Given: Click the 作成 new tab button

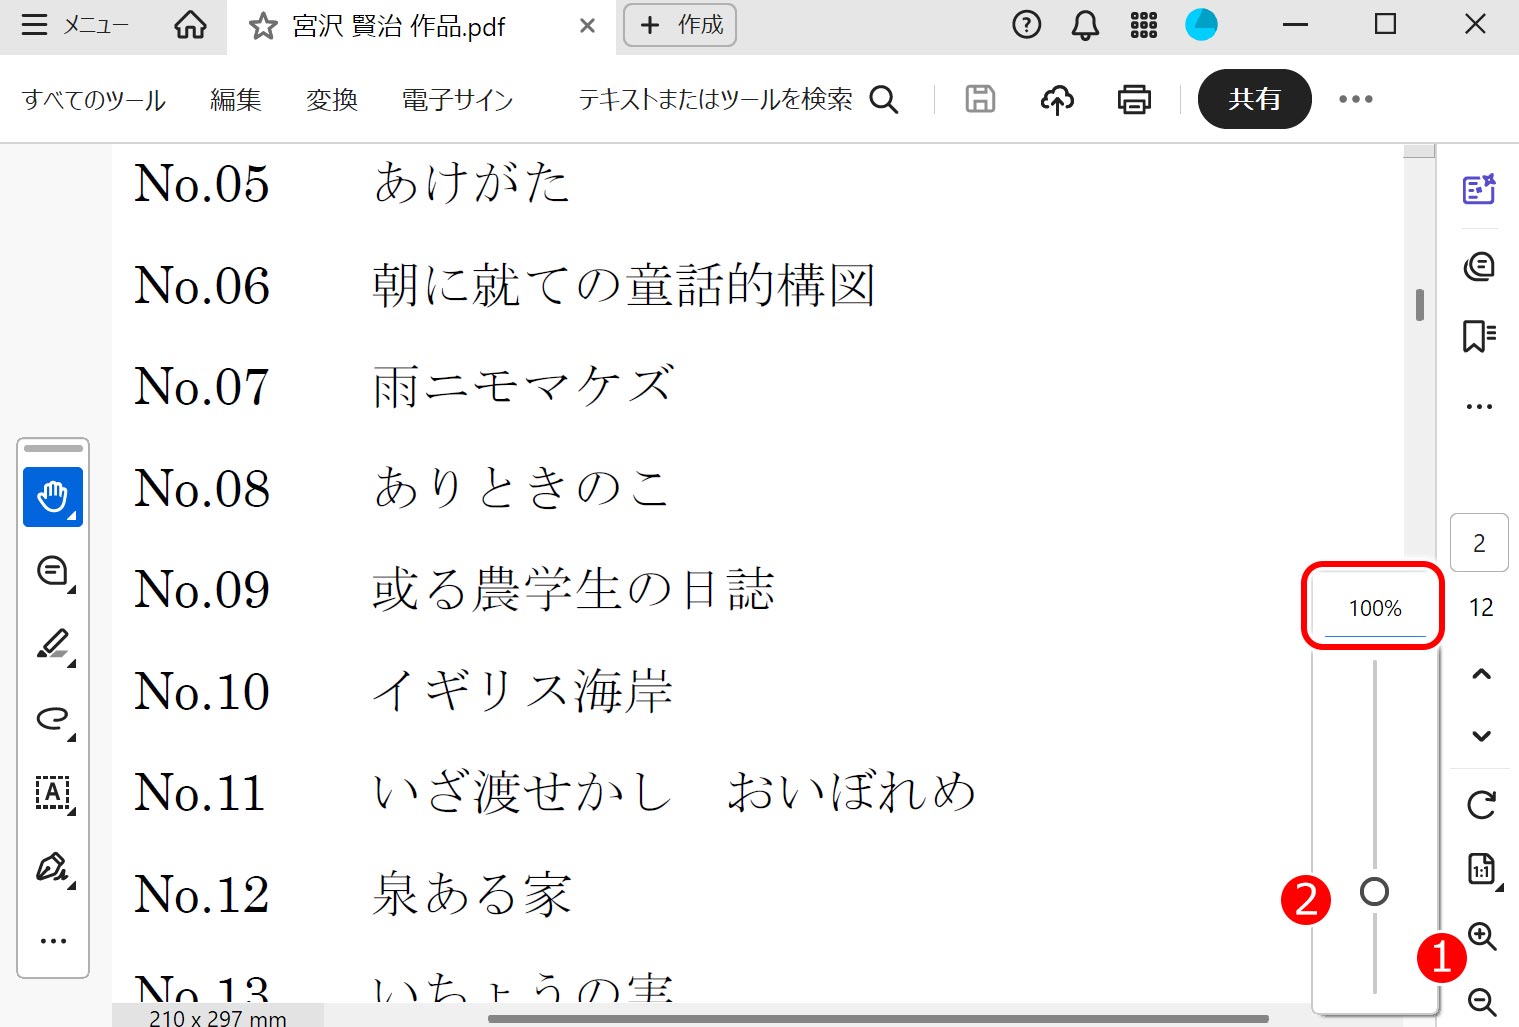Looking at the screenshot, I should point(680,25).
